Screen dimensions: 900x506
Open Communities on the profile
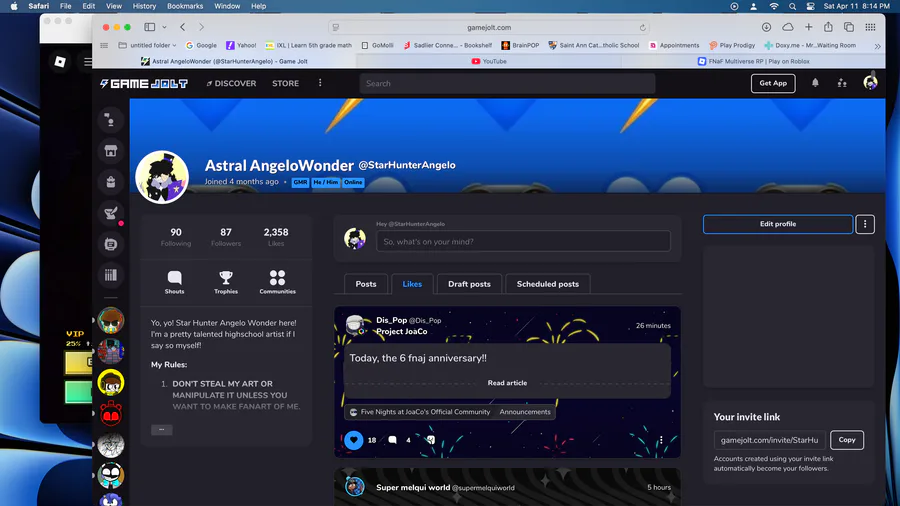(x=277, y=282)
